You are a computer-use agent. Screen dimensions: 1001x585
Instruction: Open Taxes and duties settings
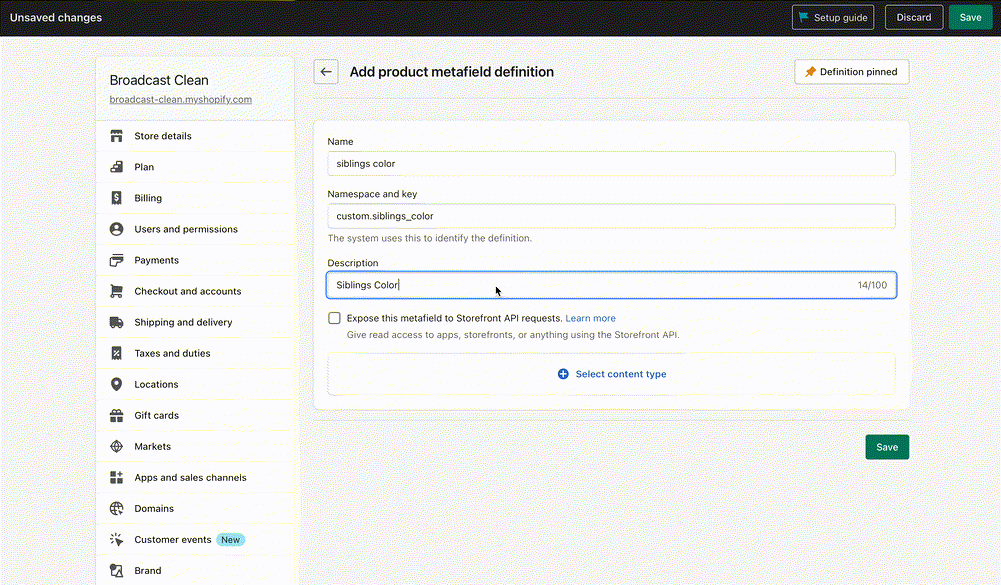coord(172,353)
